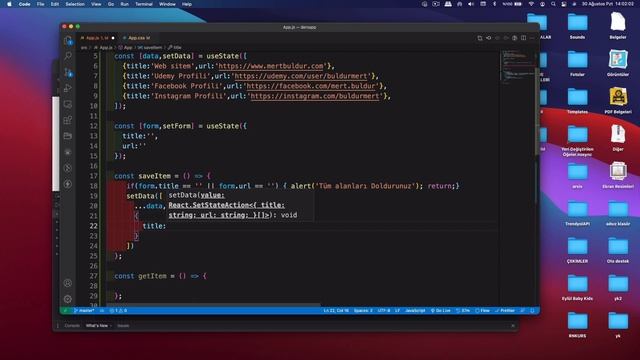Switch to the App.js editor tab
The width and height of the screenshot is (640, 360).
(x=97, y=38)
